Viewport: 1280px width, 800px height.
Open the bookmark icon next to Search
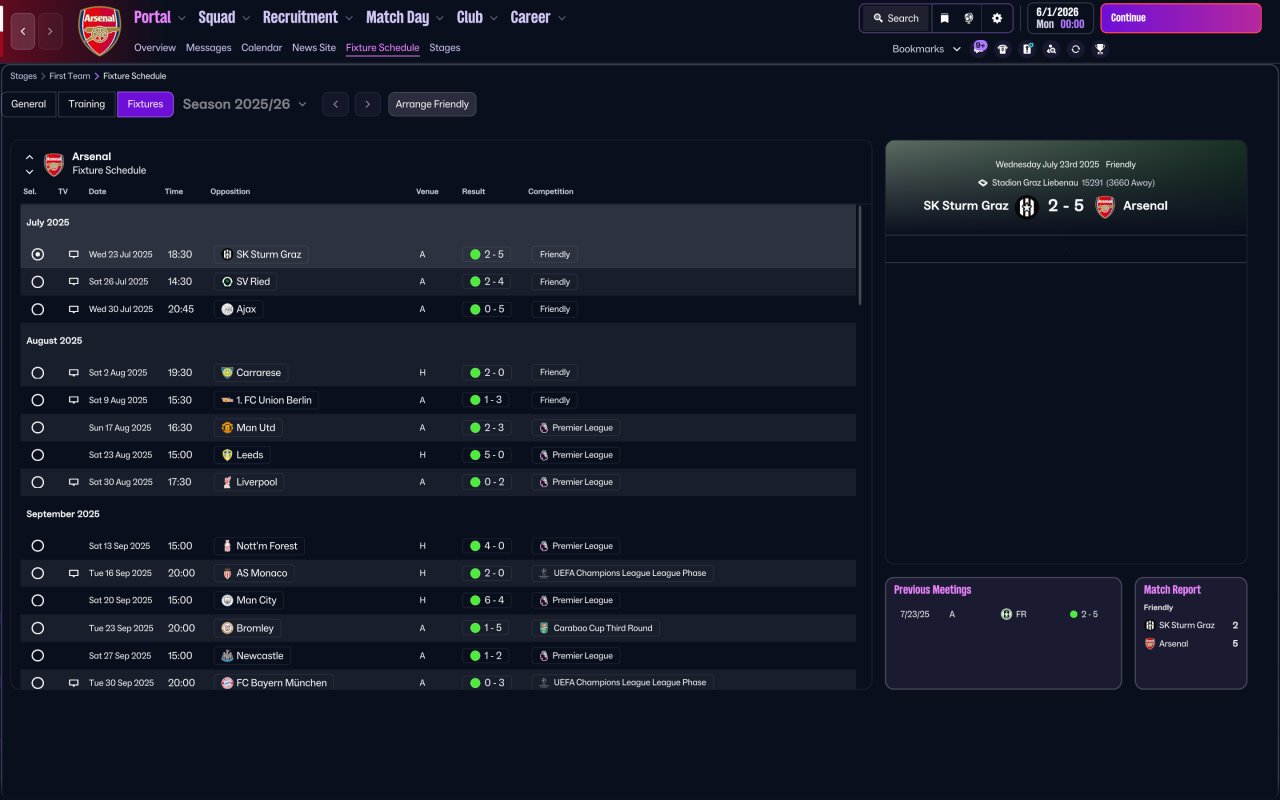(x=944, y=18)
